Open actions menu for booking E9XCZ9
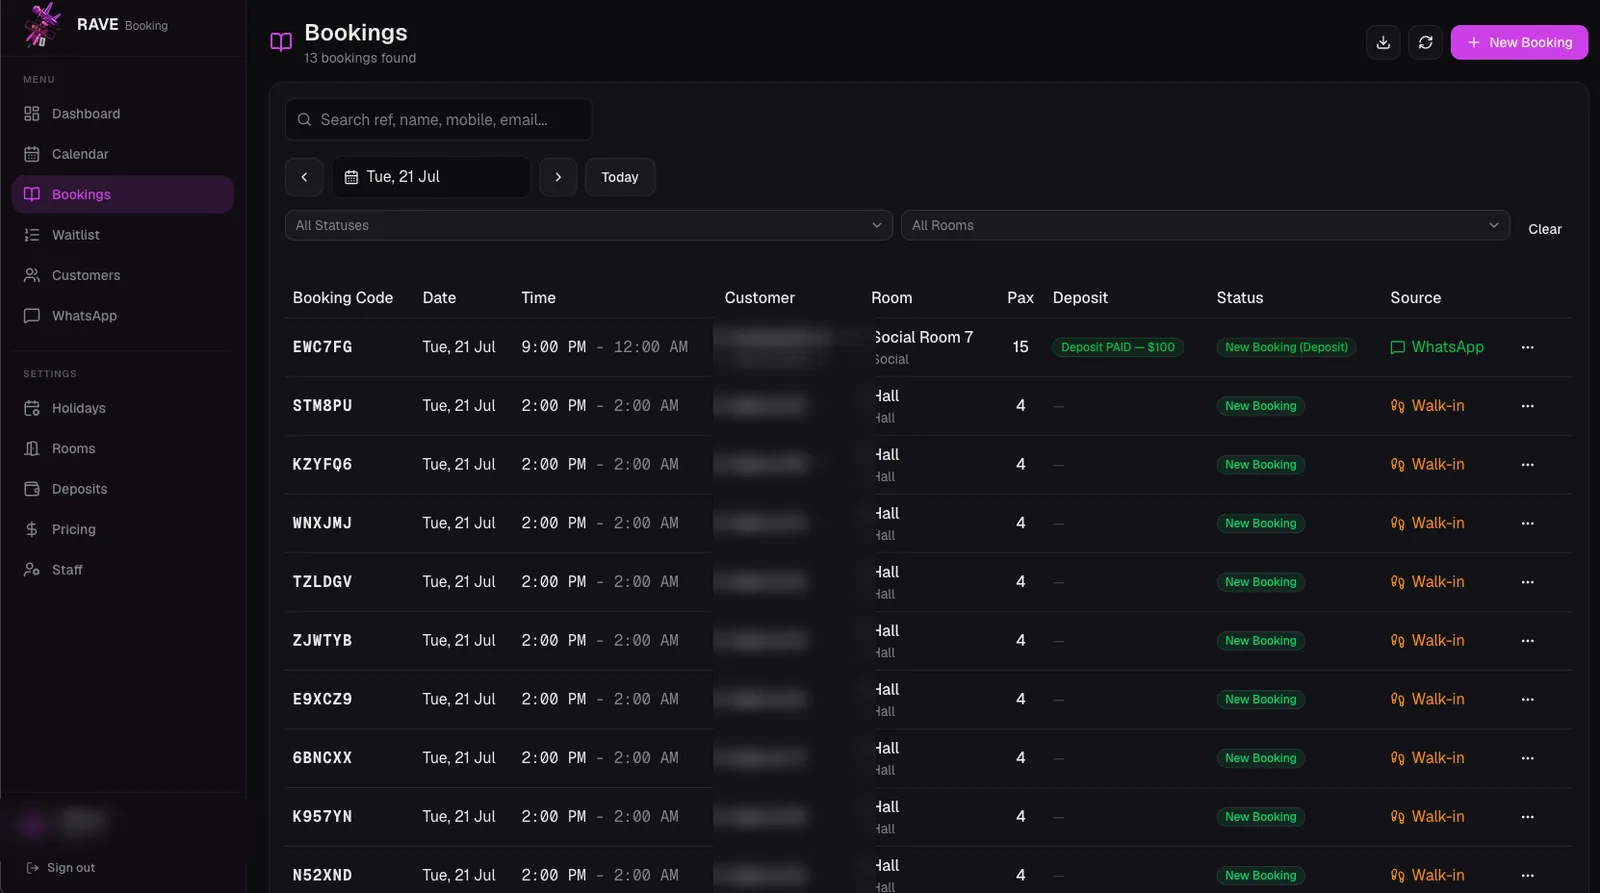The image size is (1600, 893). pyautogui.click(x=1527, y=700)
